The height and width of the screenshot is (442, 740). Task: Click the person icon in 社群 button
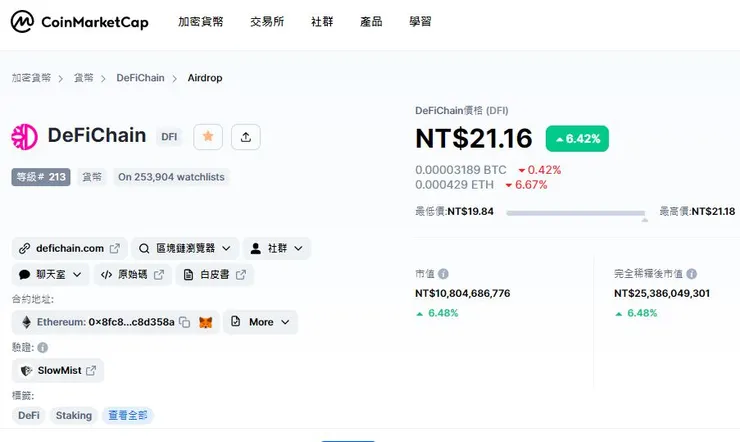(255, 249)
